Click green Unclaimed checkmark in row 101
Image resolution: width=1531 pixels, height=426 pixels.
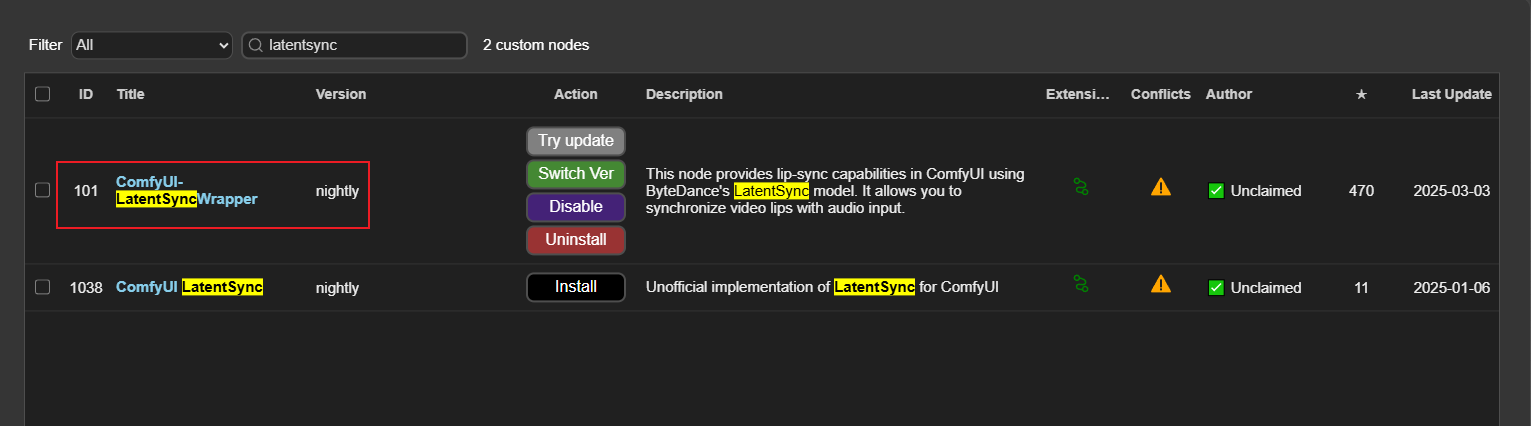(1216, 191)
